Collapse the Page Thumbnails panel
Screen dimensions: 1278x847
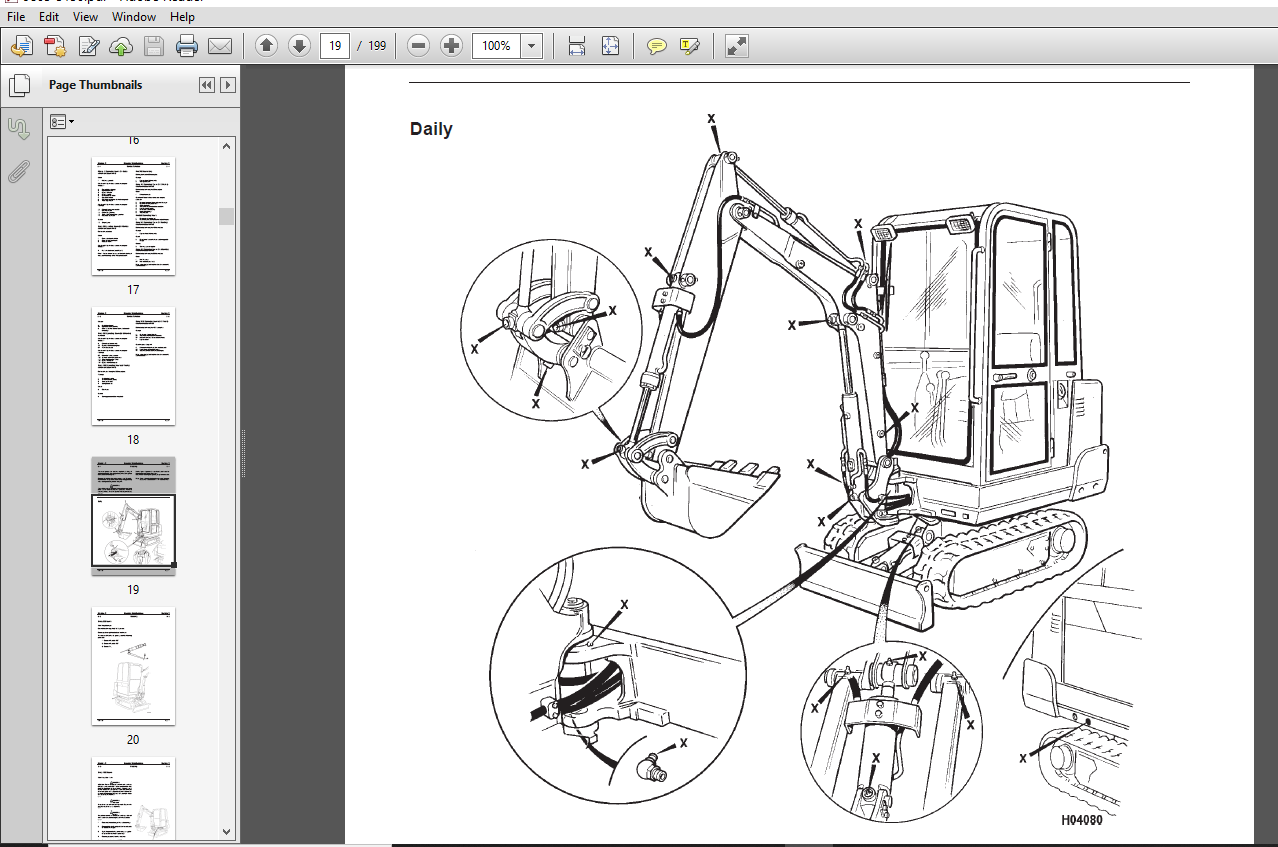coord(207,85)
